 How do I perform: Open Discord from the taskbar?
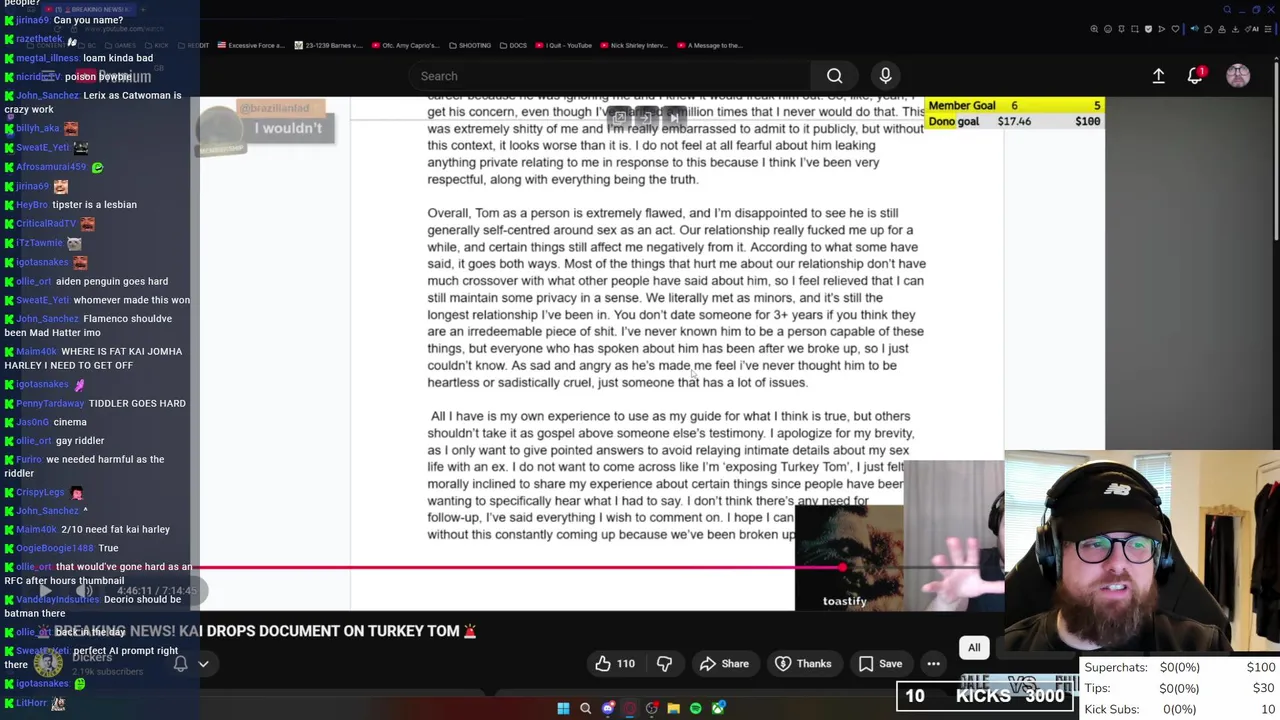coord(608,708)
